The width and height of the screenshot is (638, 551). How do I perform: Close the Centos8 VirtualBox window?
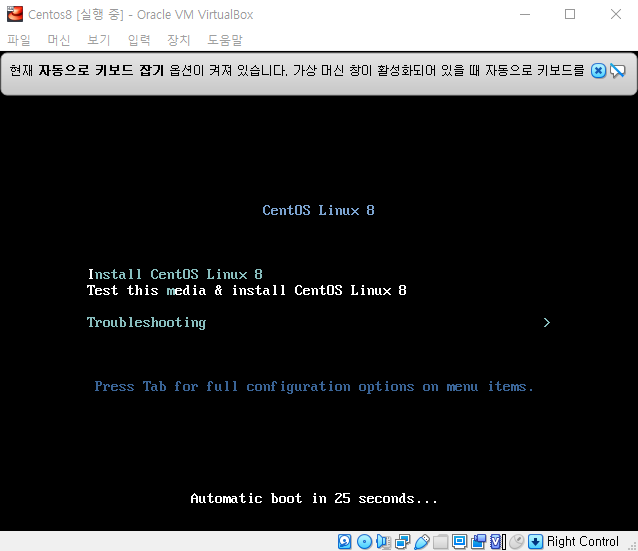coord(616,14)
